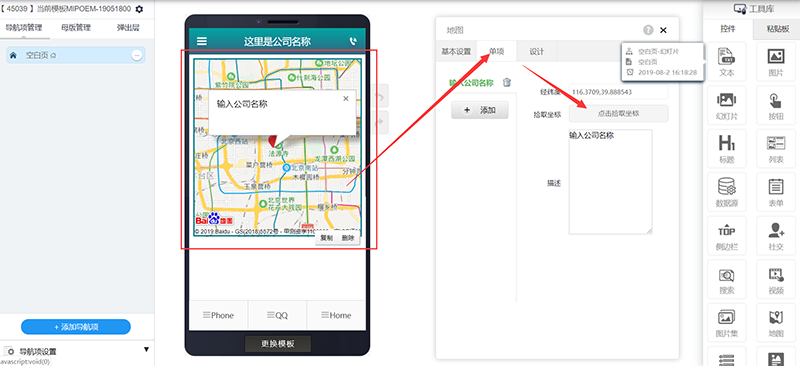Select the 标题 heading widget icon

tap(727, 149)
